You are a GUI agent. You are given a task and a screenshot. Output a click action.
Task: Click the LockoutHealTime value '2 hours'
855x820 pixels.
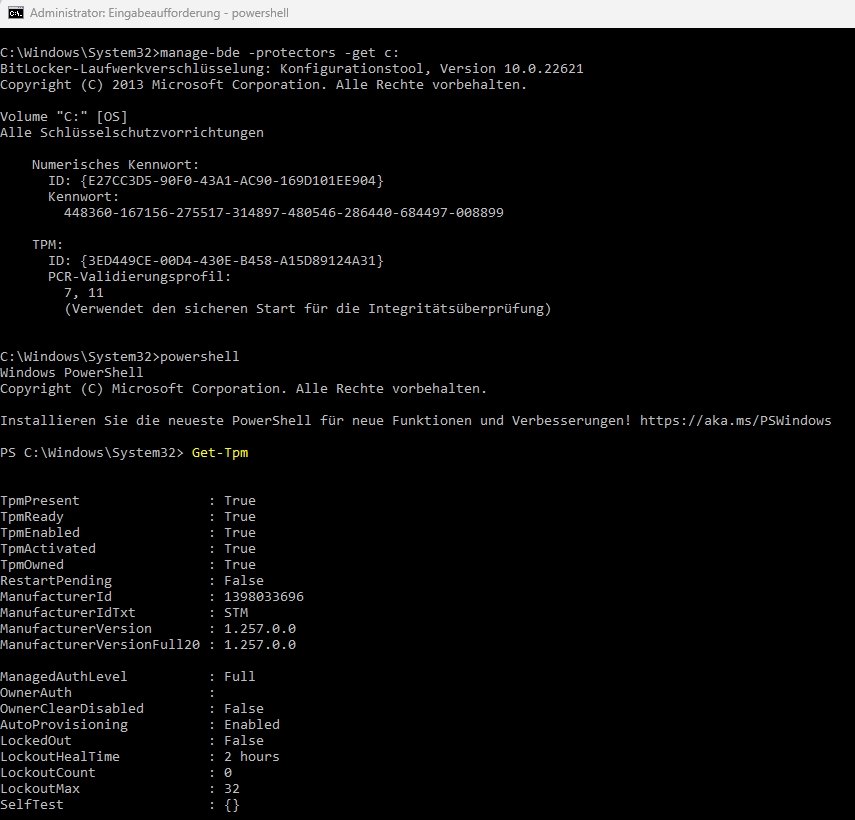point(252,757)
